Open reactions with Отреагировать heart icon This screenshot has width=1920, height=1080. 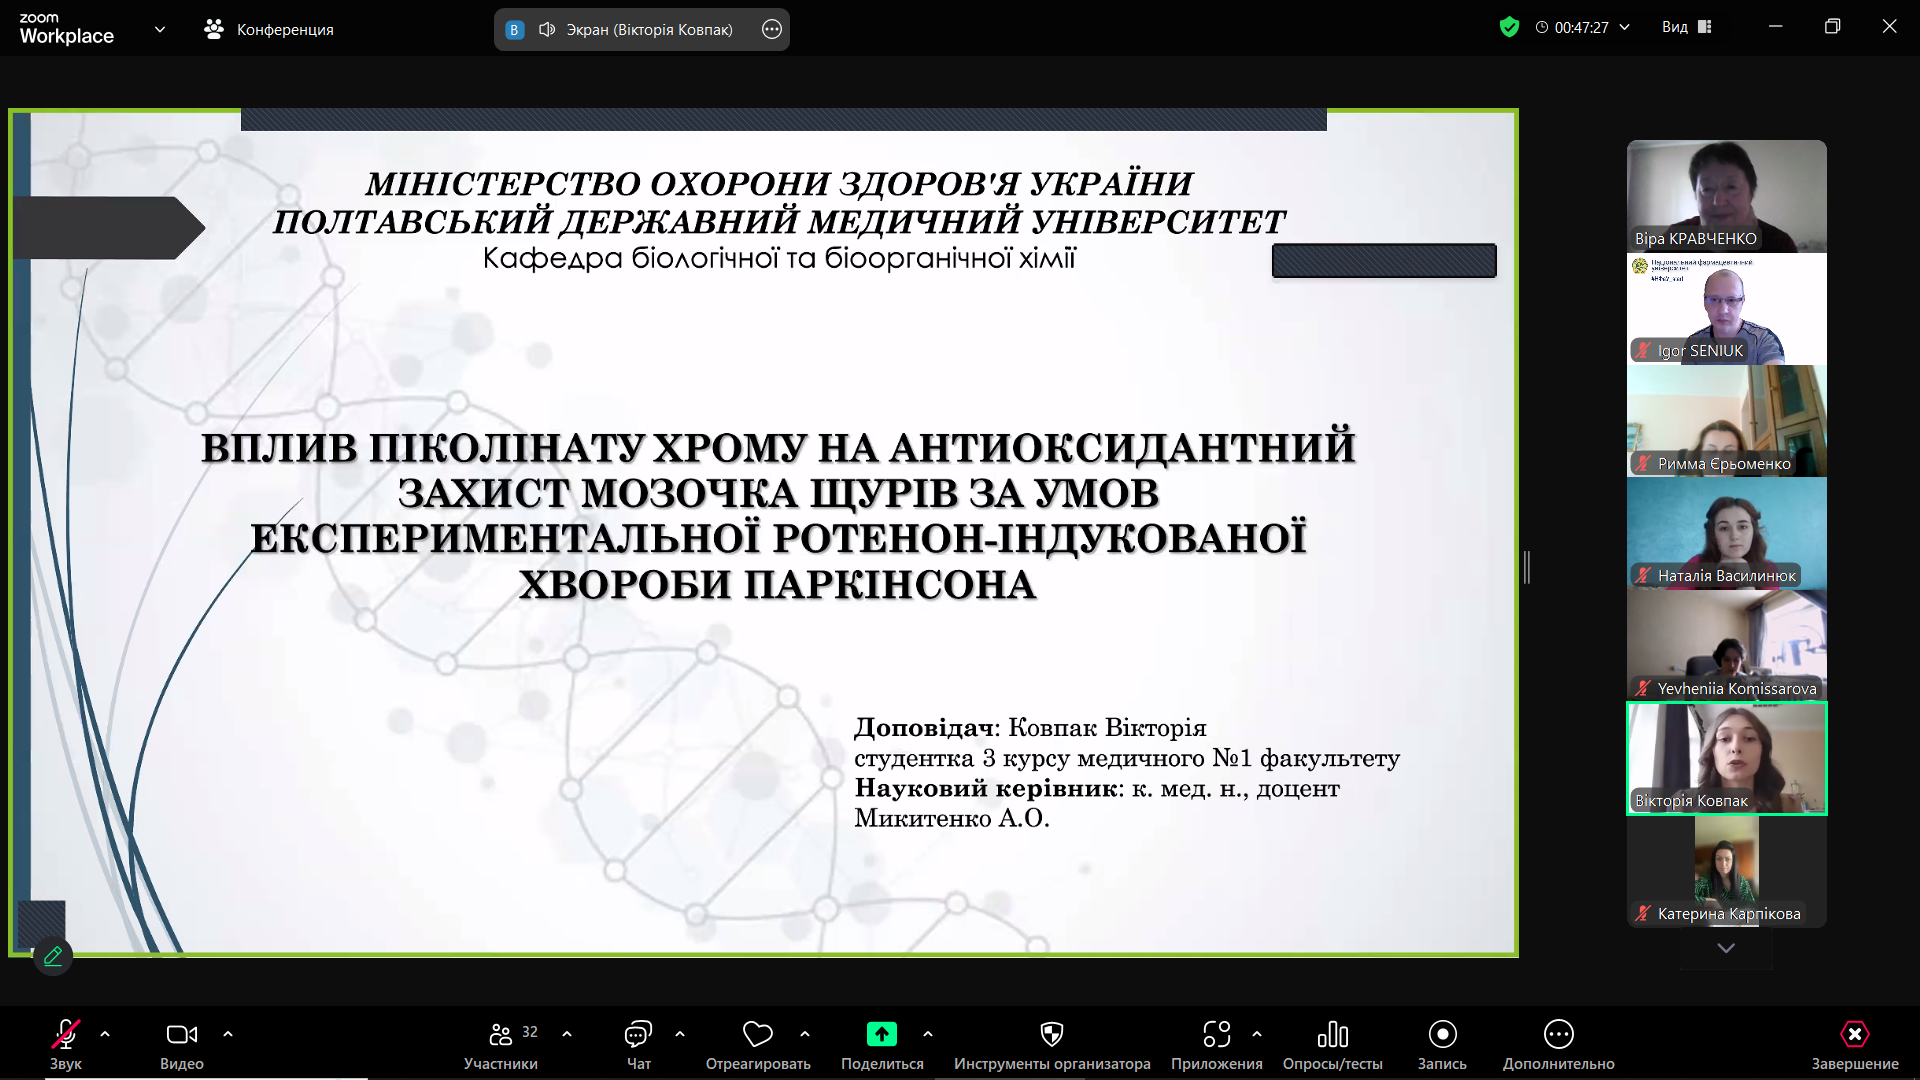pos(758,1044)
